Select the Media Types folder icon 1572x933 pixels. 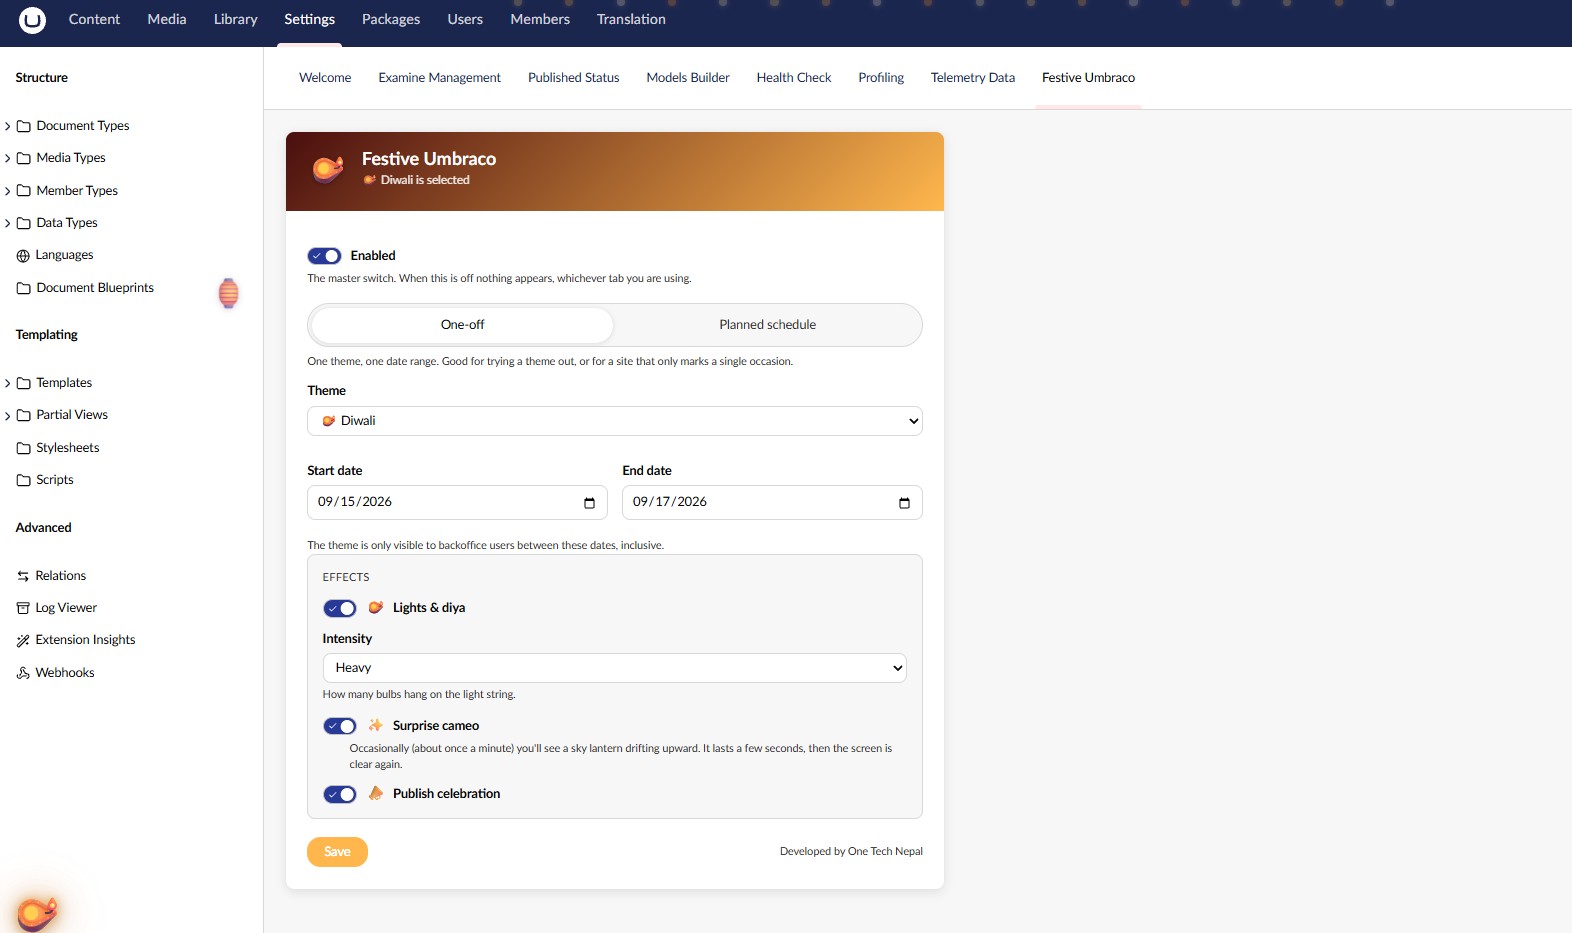[24, 158]
